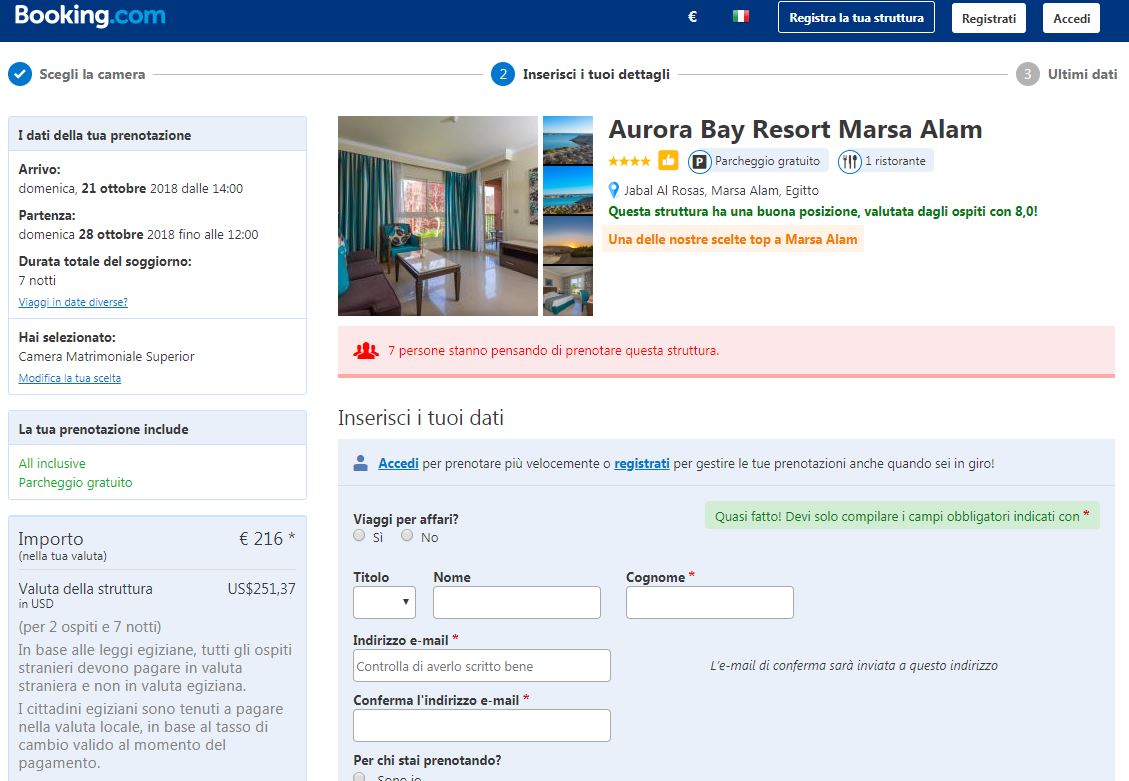Click the Quasi fatto green notice
This screenshot has width=1129, height=781.
pyautogui.click(x=902, y=515)
